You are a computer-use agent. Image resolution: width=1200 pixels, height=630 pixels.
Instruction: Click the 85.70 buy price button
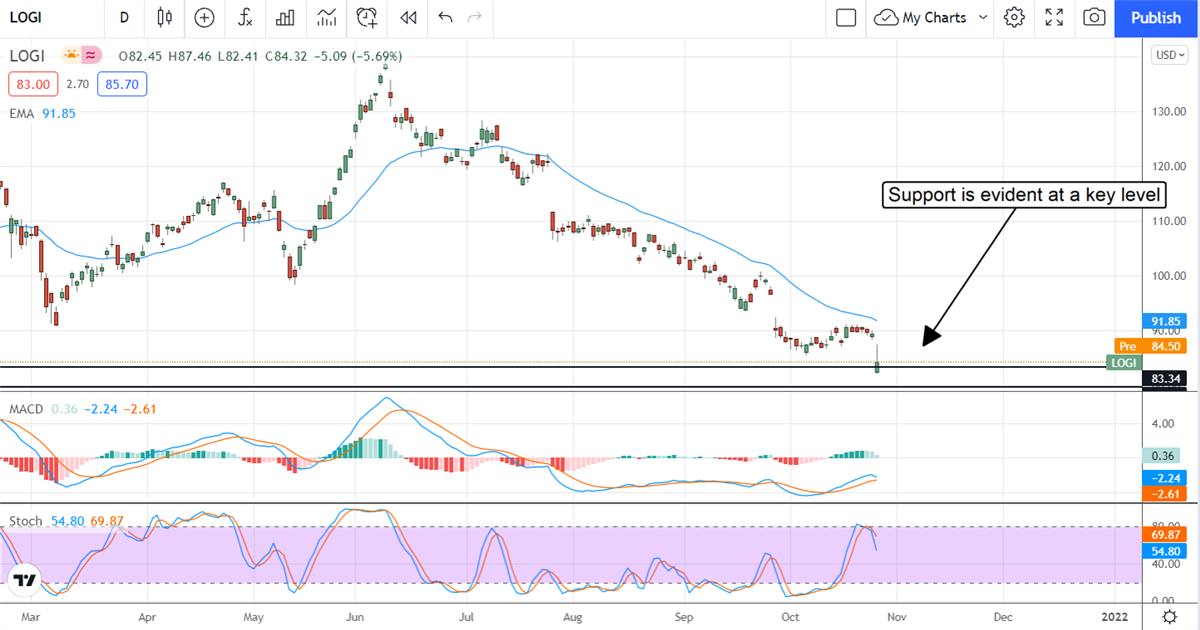point(122,84)
